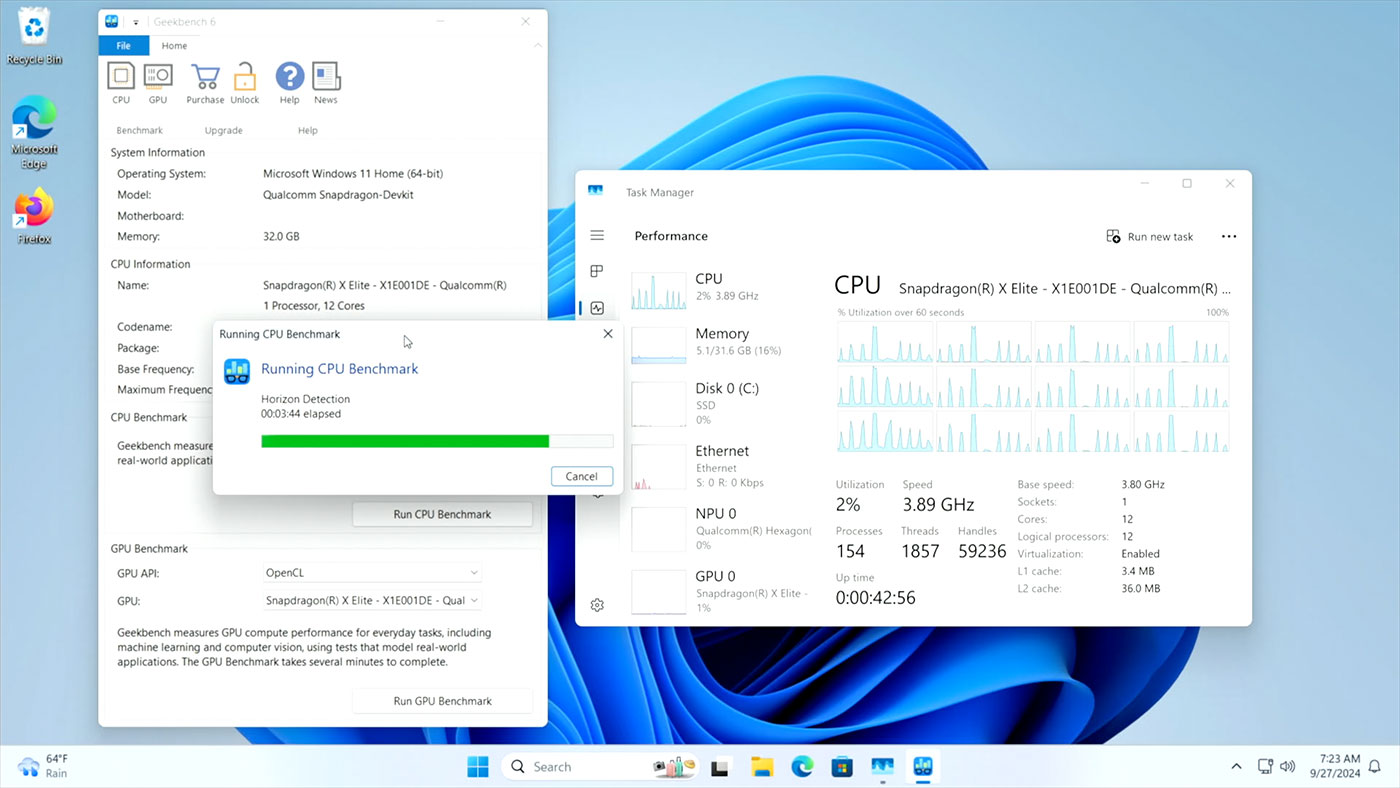Click Run new task in Task Manager
The height and width of the screenshot is (788, 1400).
click(1150, 237)
